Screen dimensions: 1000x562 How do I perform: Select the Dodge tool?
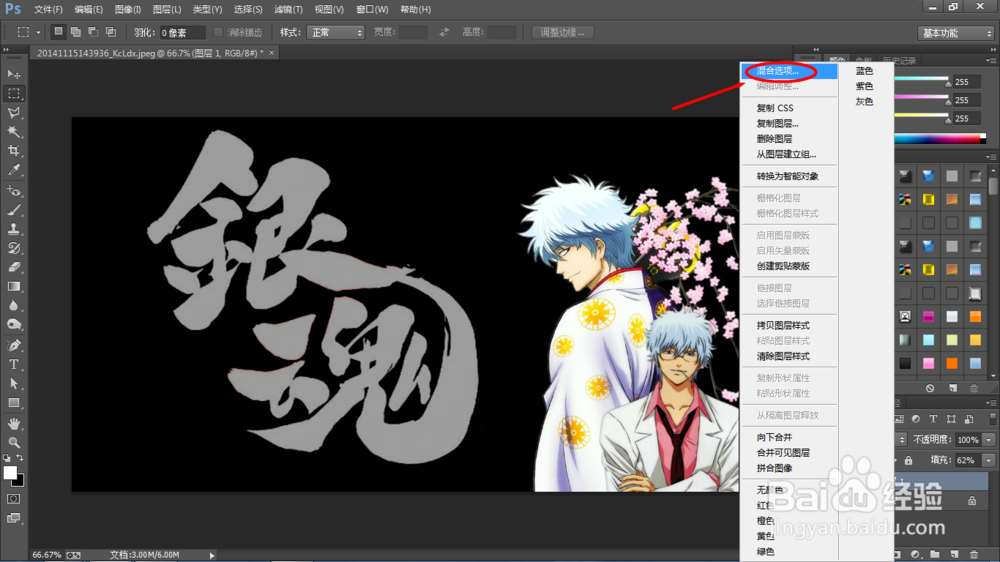(x=13, y=325)
